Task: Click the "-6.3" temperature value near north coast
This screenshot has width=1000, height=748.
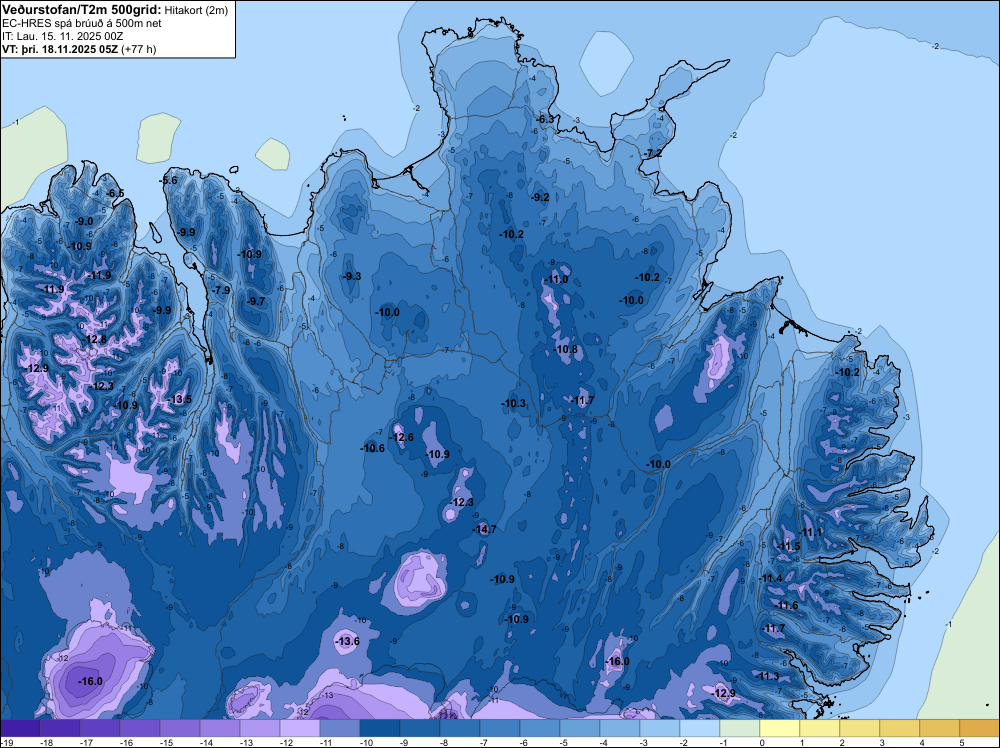Action: click(x=545, y=120)
